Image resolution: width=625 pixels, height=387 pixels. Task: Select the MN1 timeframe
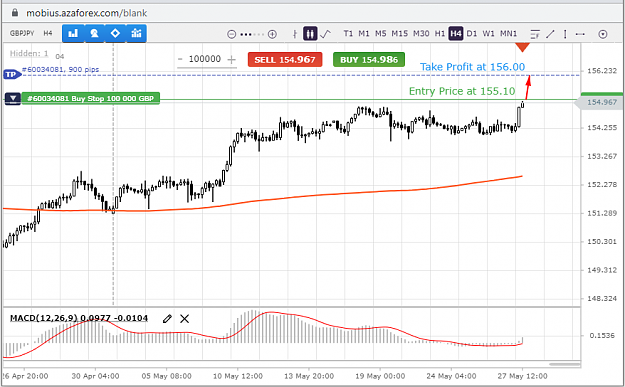coord(509,33)
